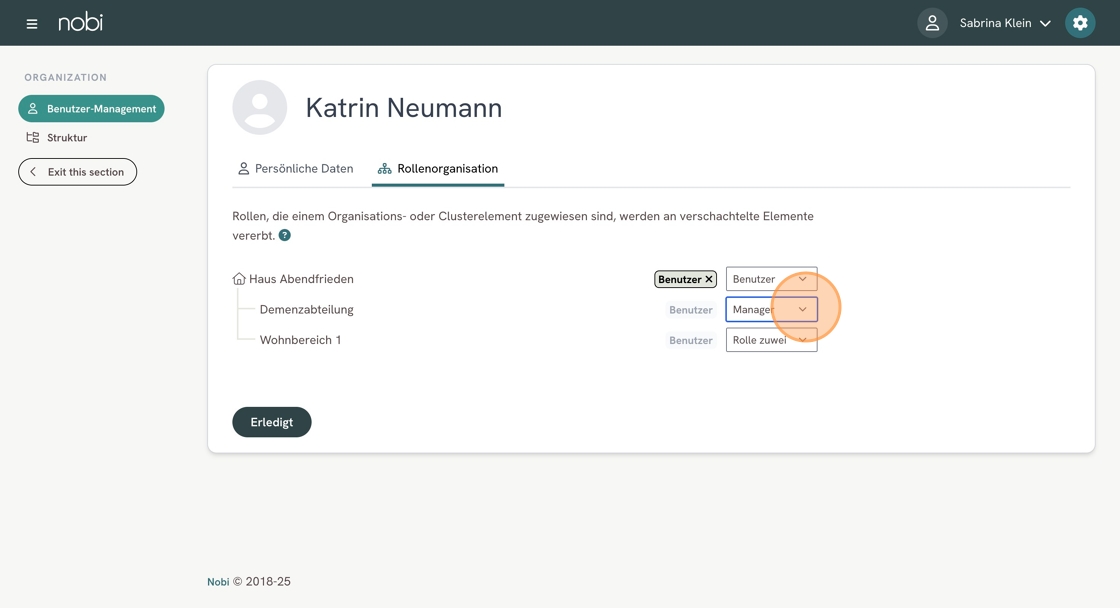
Task: Select the Demenzabteilung tree item
Action: click(x=306, y=310)
